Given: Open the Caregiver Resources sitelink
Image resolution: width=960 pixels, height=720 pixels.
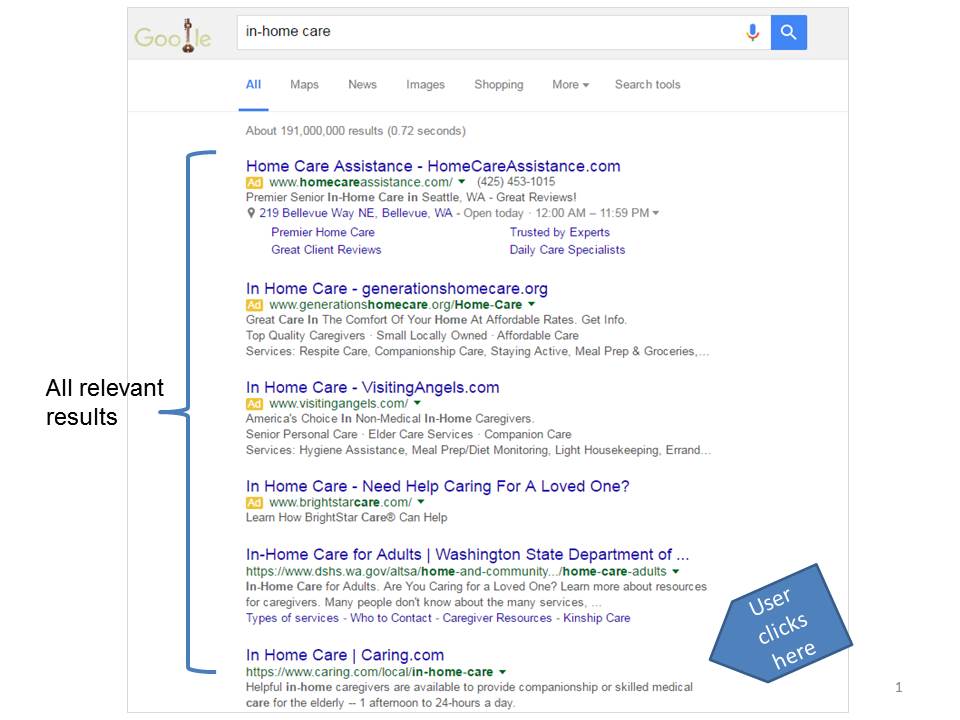Looking at the screenshot, I should (497, 618).
